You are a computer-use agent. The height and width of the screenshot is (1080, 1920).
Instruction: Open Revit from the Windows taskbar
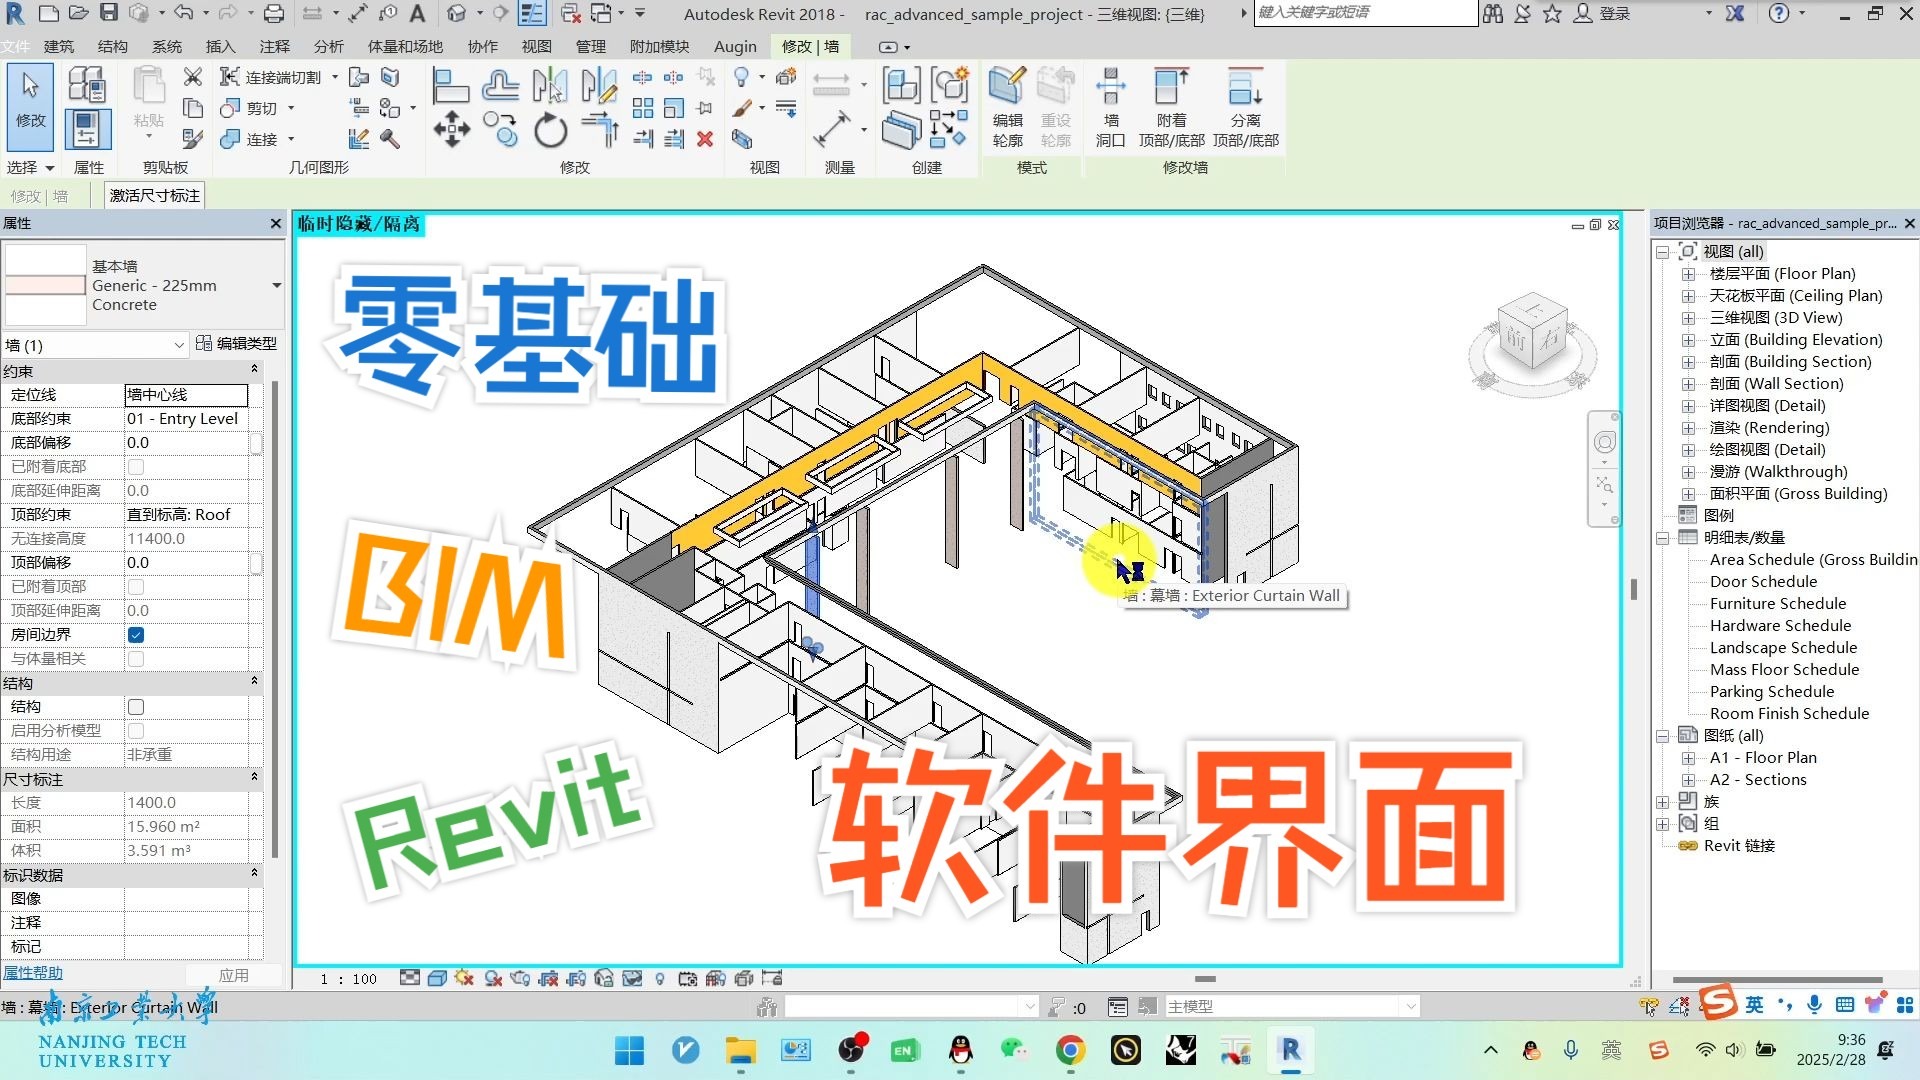(x=1290, y=1051)
